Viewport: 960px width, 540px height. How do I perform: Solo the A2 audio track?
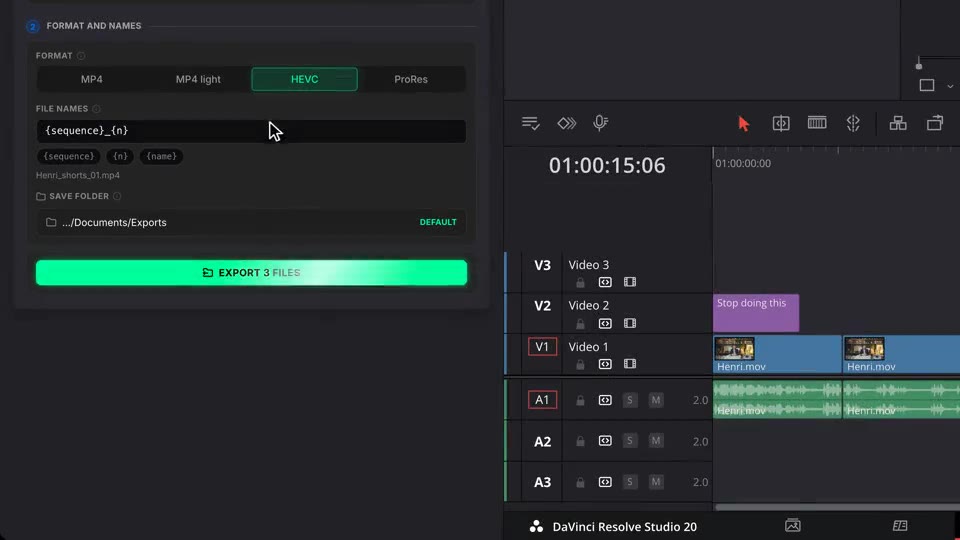point(629,441)
